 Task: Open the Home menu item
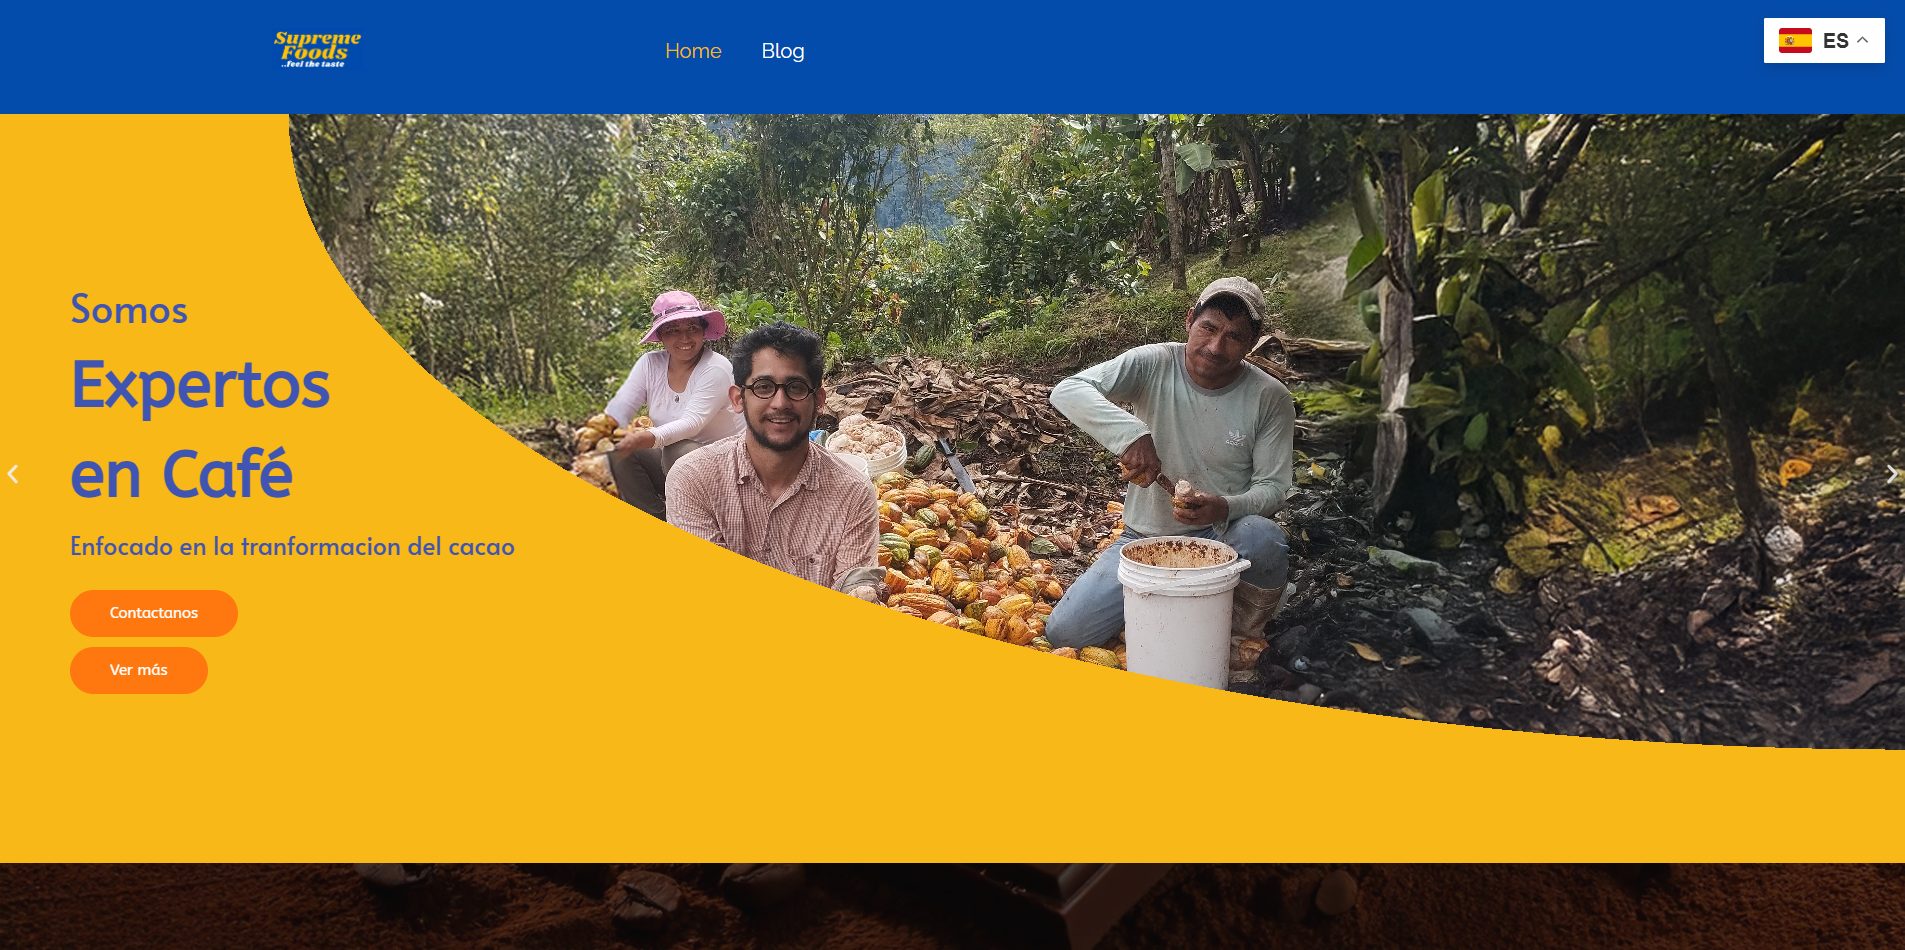pos(693,51)
